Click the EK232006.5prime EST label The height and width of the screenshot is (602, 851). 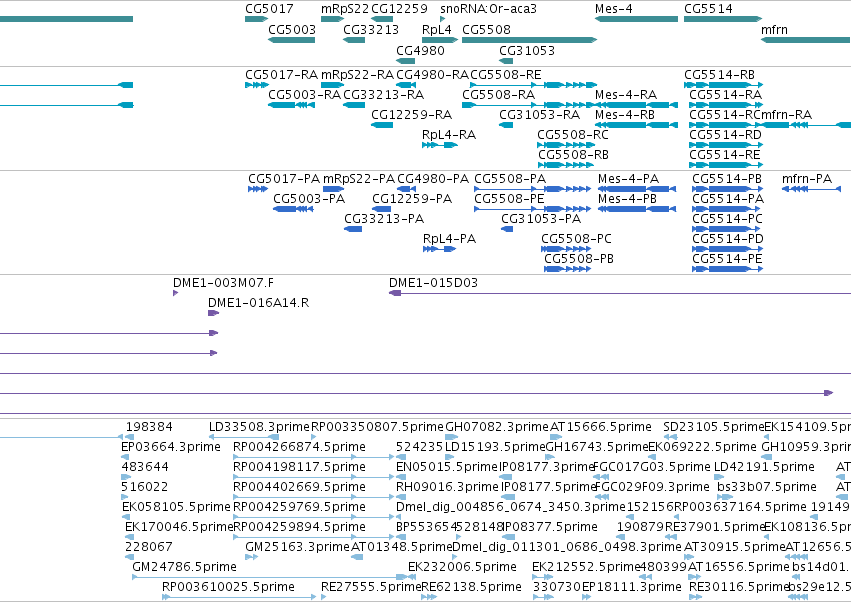pyautogui.click(x=462, y=567)
